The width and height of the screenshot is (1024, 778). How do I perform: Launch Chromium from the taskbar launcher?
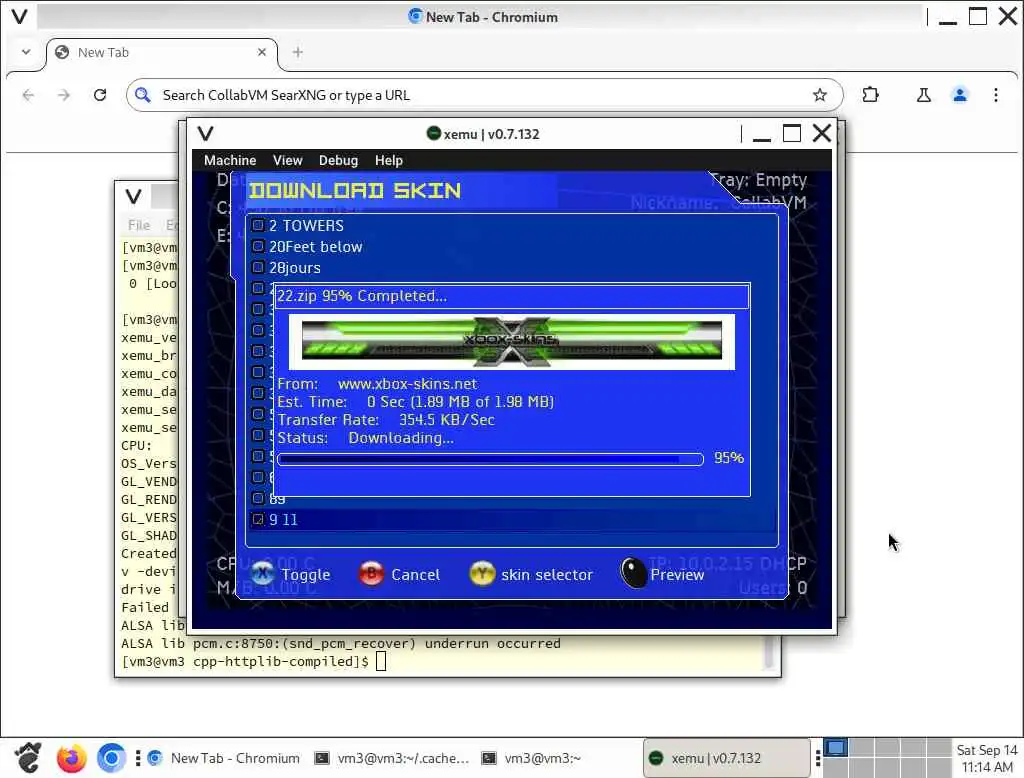[112, 758]
